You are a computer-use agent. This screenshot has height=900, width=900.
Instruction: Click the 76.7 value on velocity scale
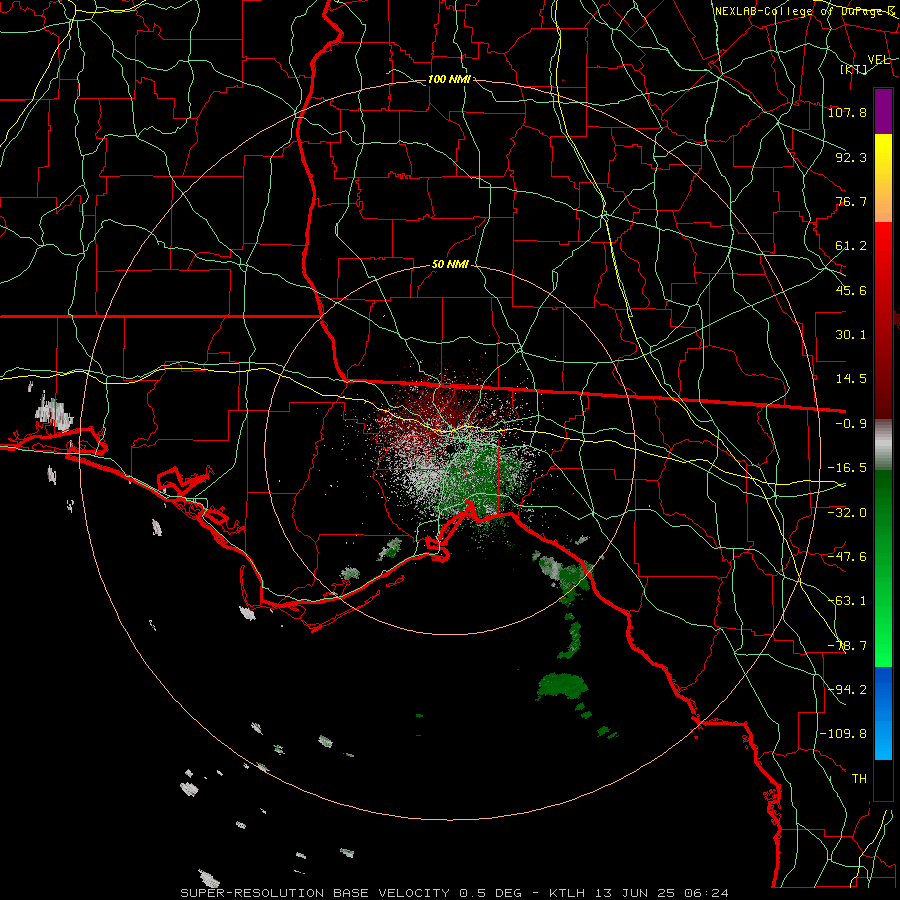coord(851,201)
